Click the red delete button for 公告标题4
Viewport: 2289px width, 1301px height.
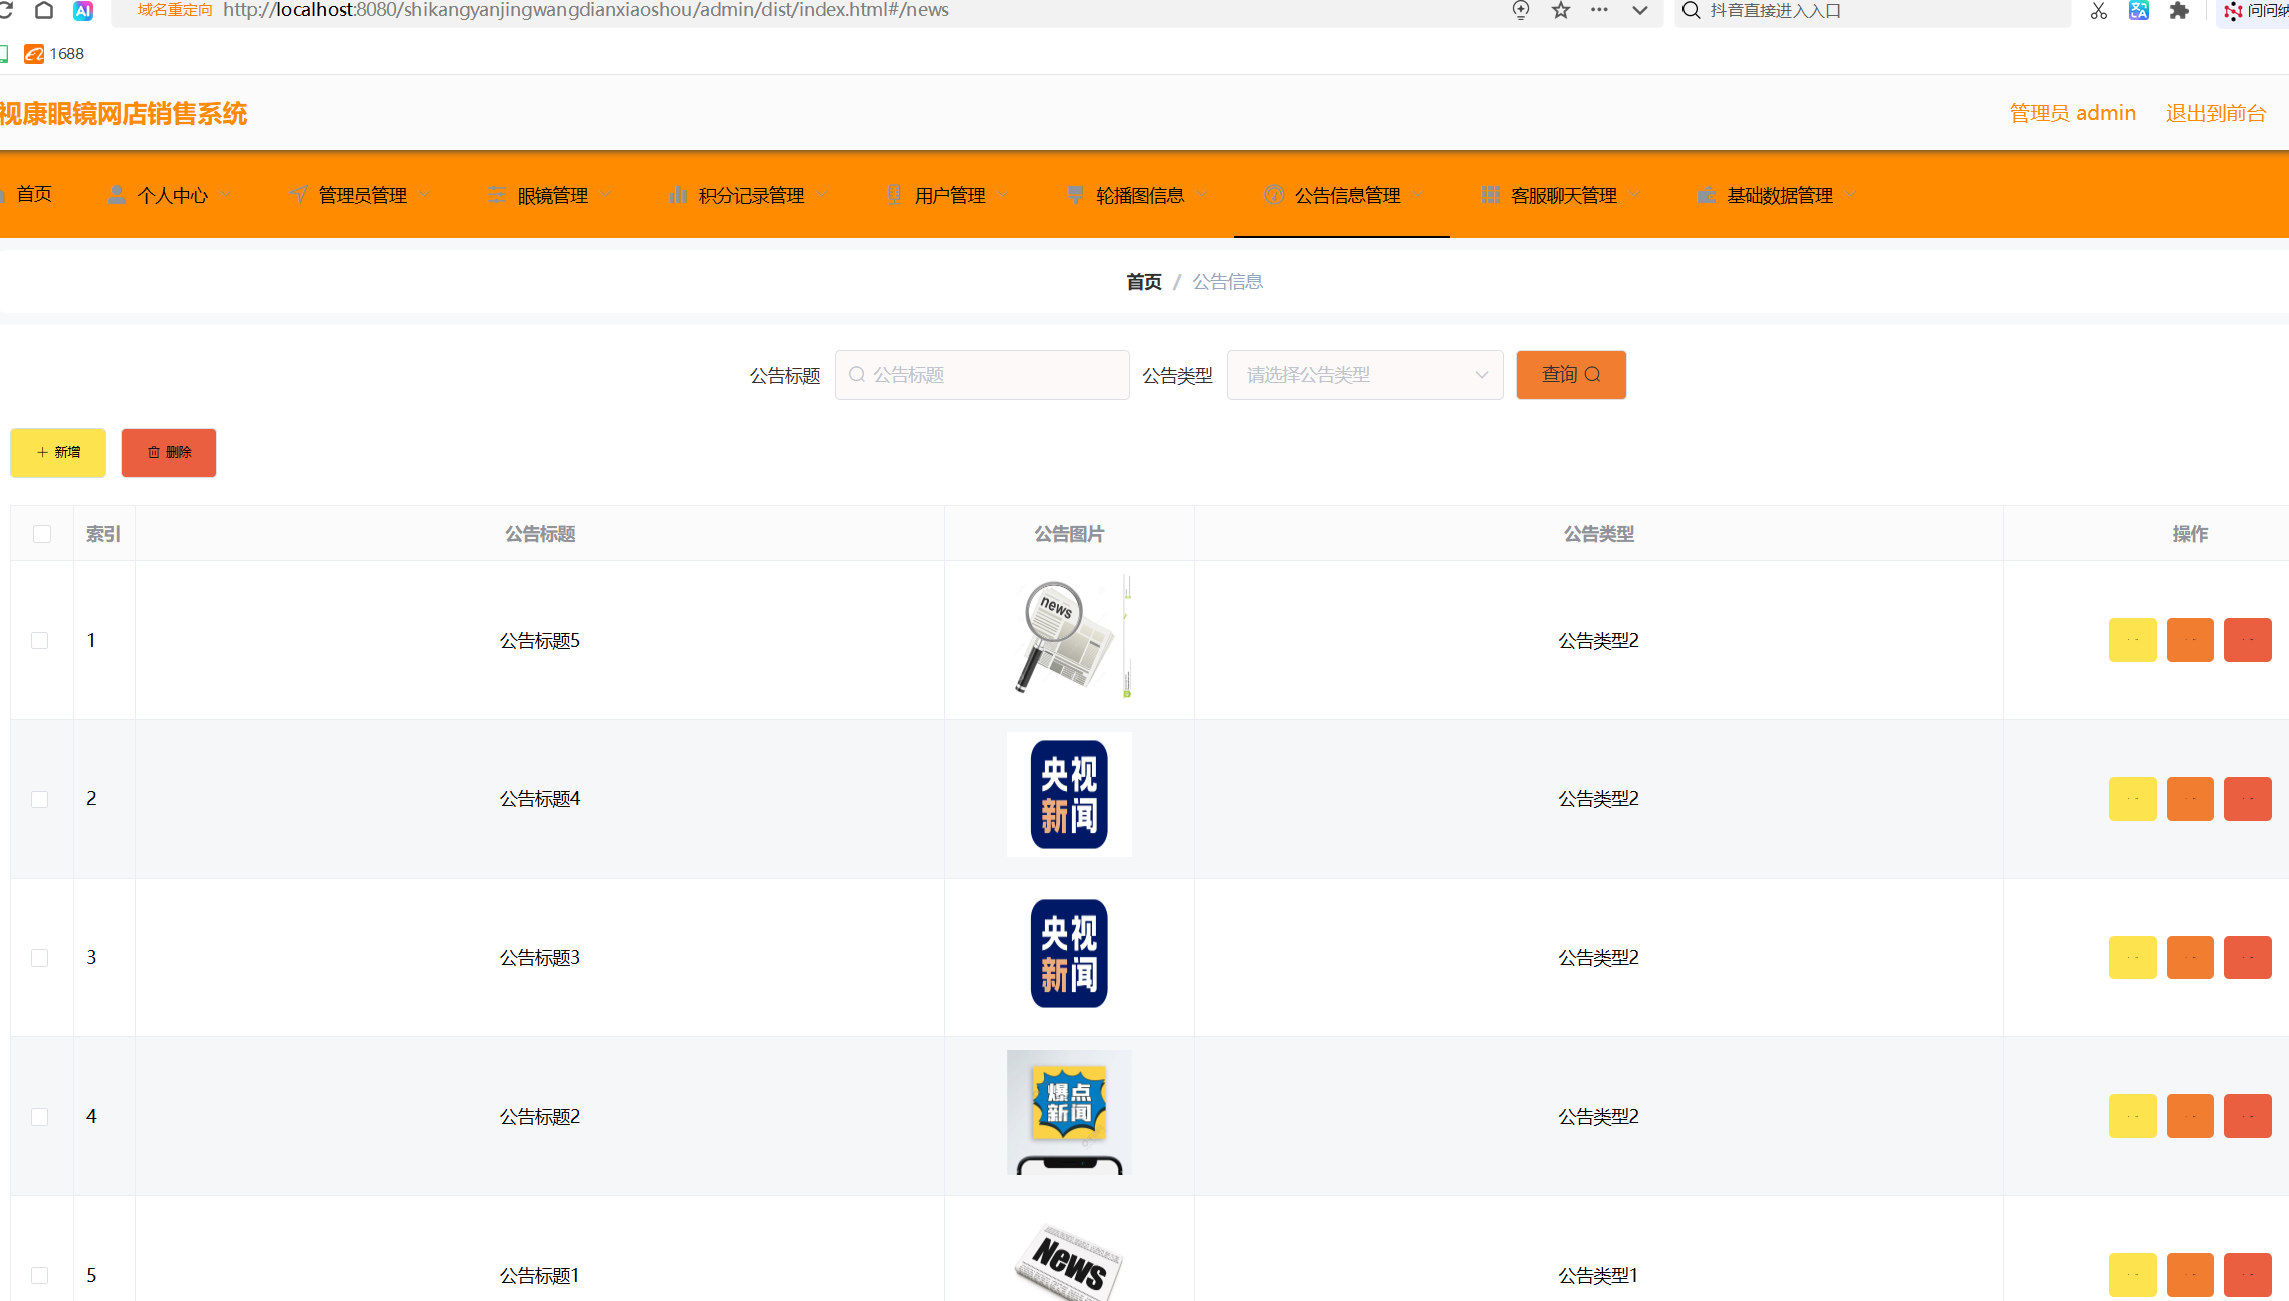(x=2247, y=799)
